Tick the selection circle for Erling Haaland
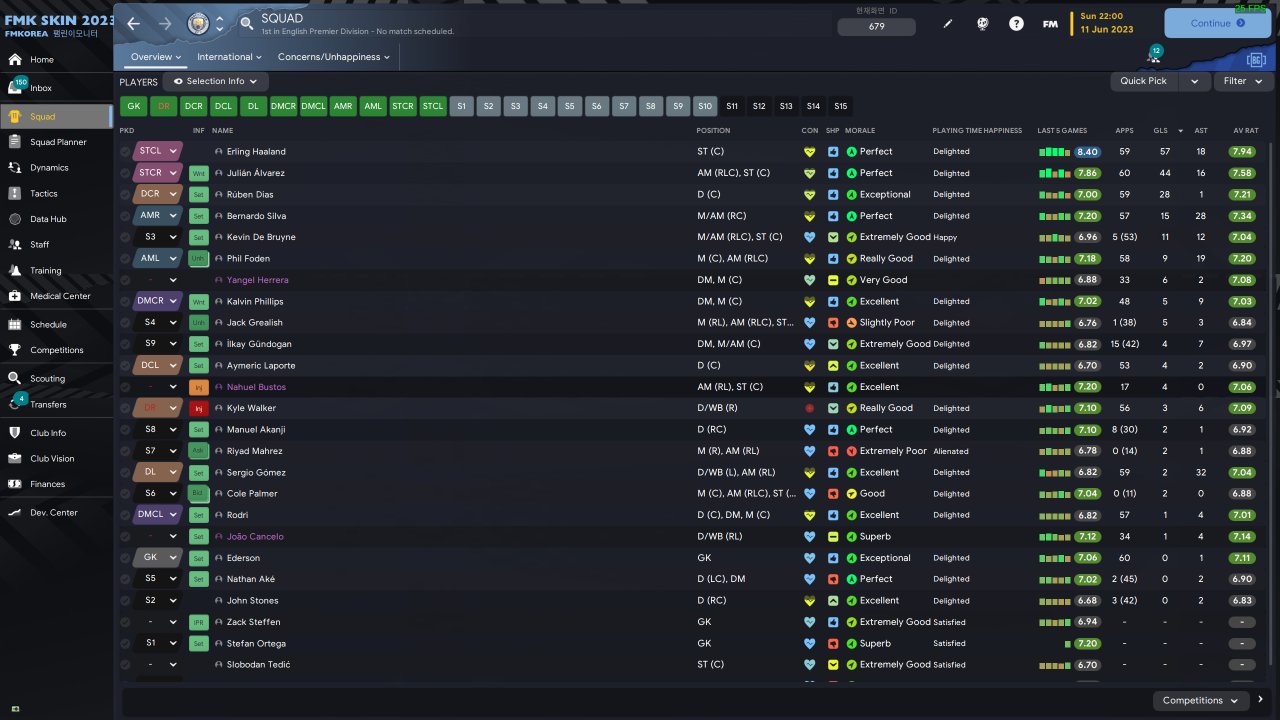The width and height of the screenshot is (1280, 720). point(125,152)
